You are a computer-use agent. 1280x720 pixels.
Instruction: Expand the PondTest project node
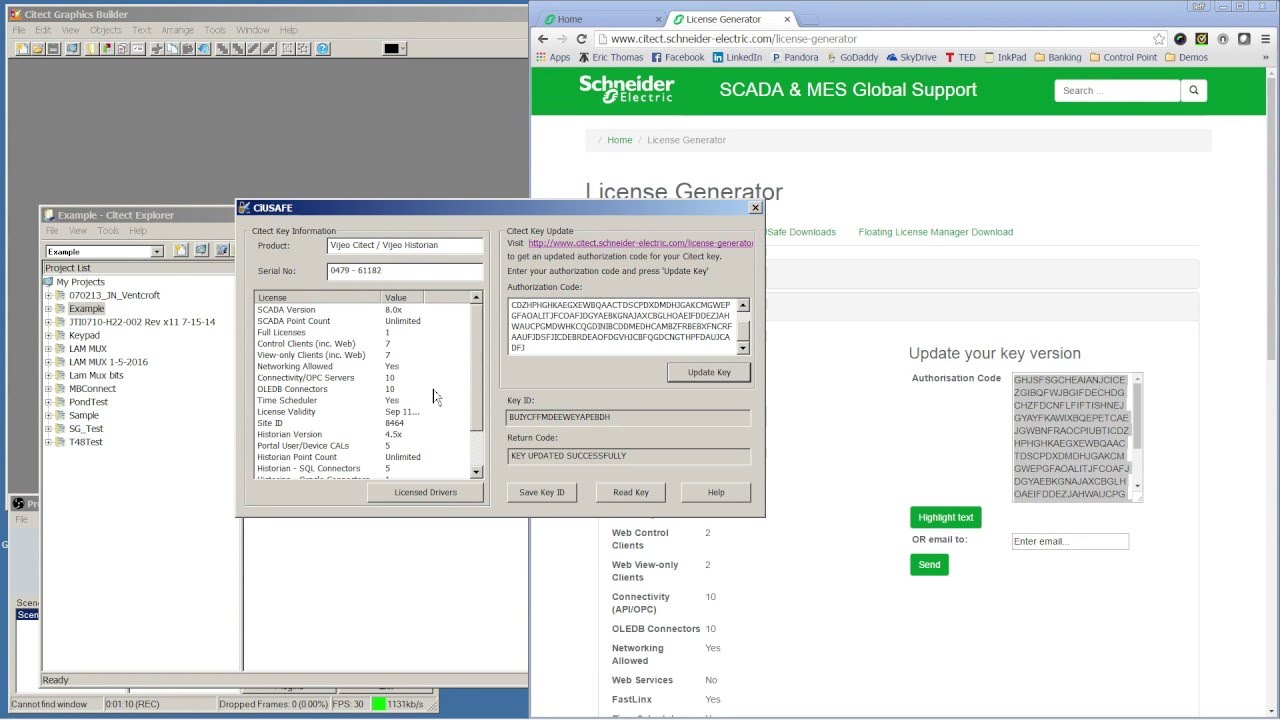(48, 402)
